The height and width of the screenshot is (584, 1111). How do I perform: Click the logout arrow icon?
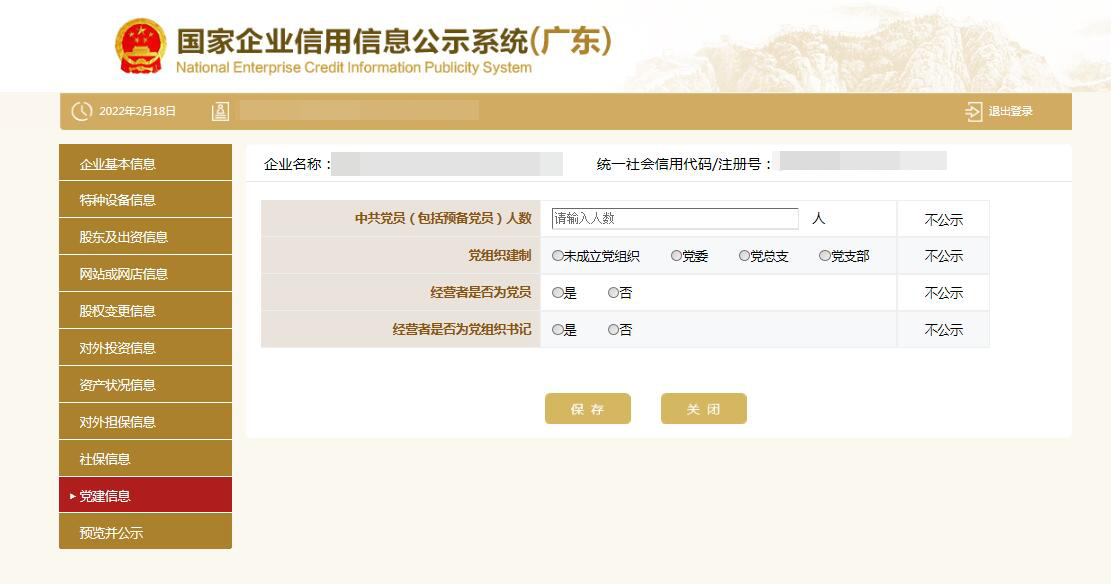974,111
